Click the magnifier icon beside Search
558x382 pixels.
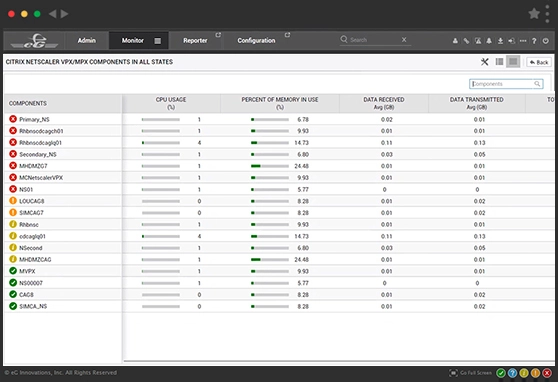(344, 39)
